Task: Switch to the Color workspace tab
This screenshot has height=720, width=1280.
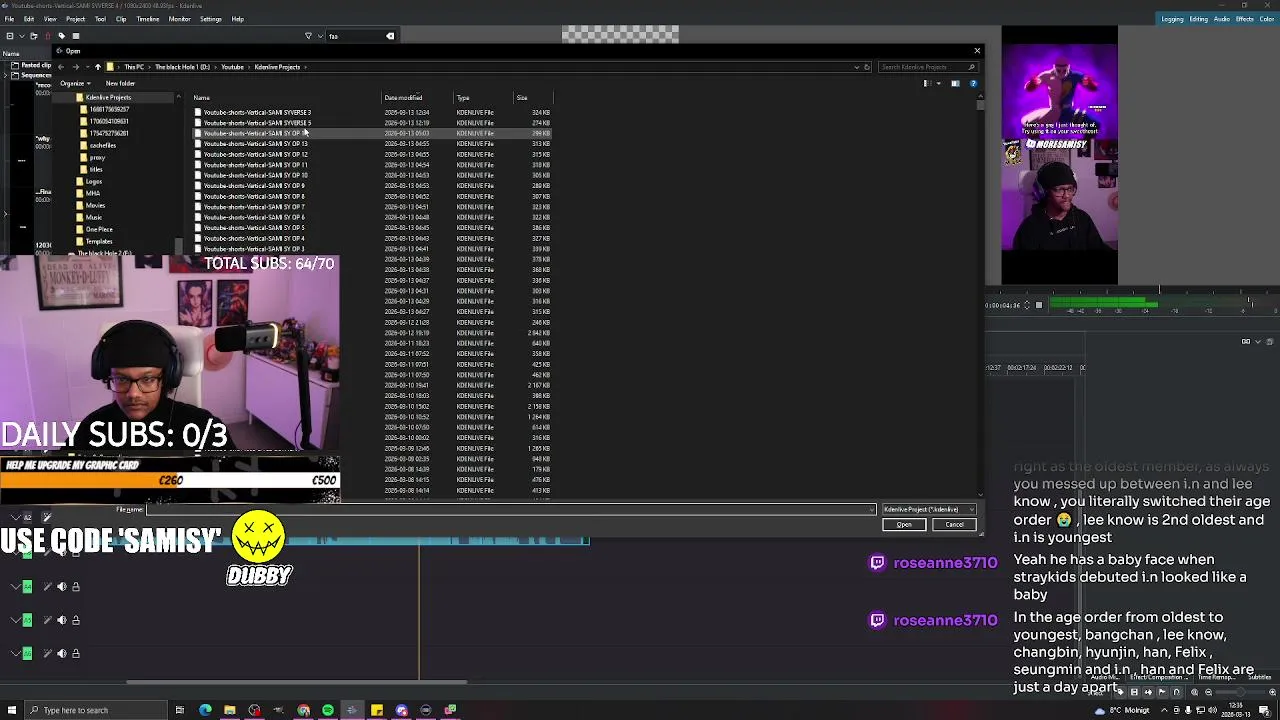Action: 1267,19
